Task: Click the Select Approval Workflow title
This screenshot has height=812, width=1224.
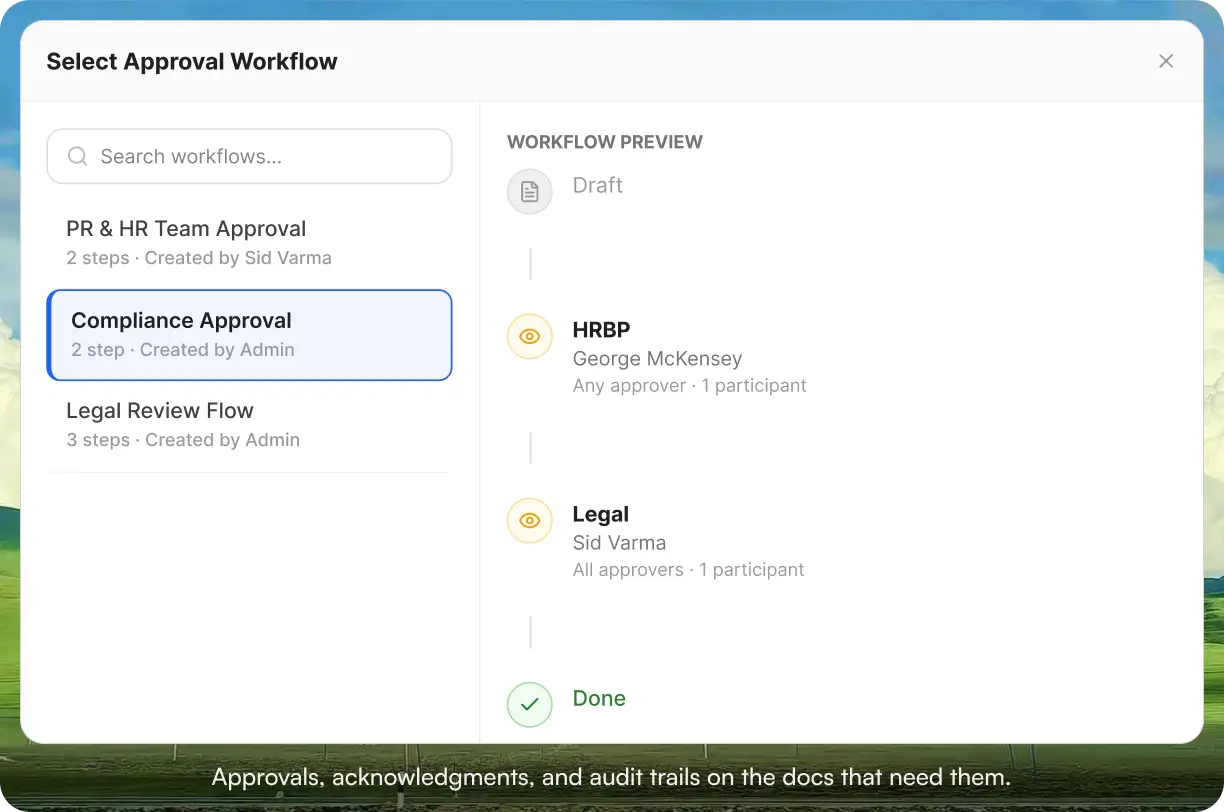Action: tap(192, 61)
